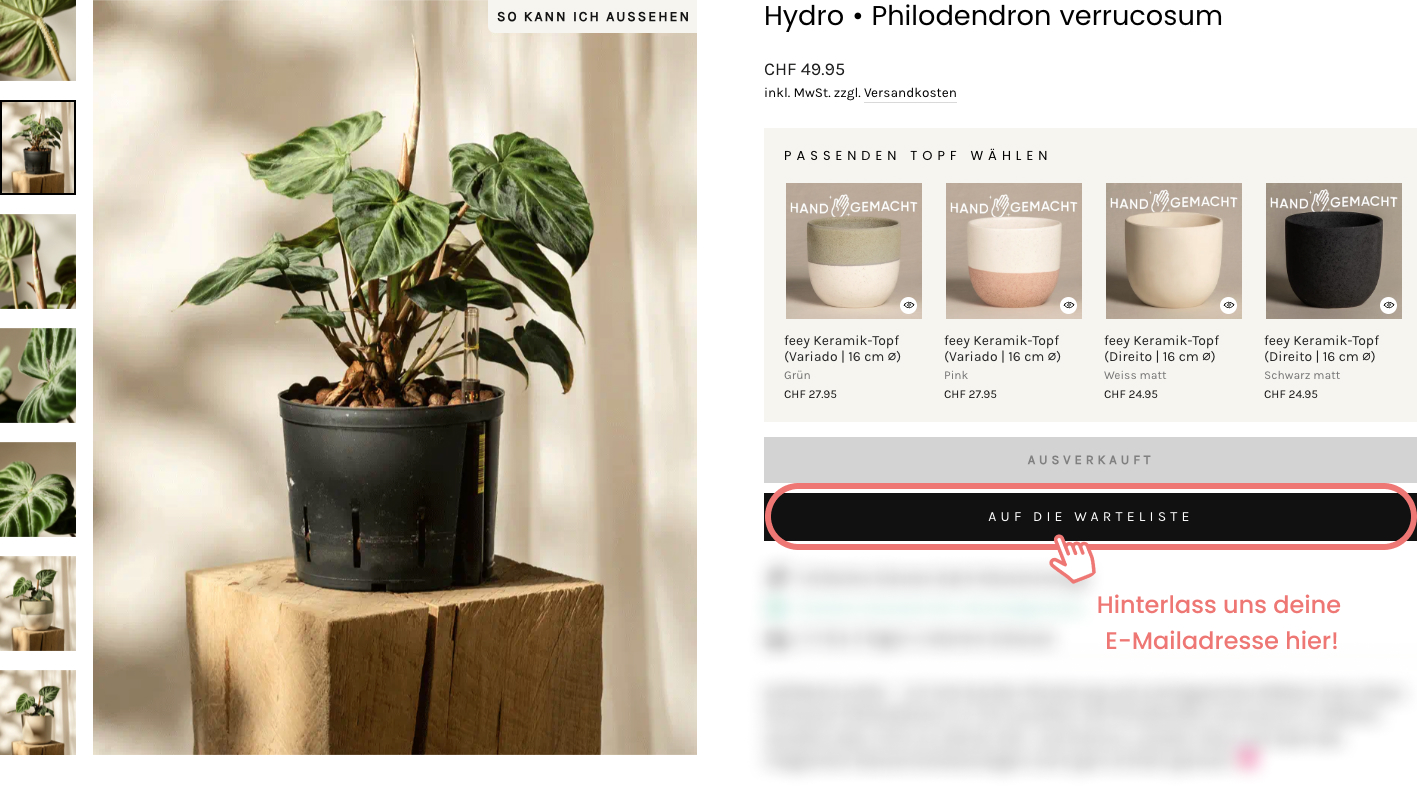1417x797 pixels.
Task: Select highlighted thumbnail of plant in black pot
Action: [38, 147]
